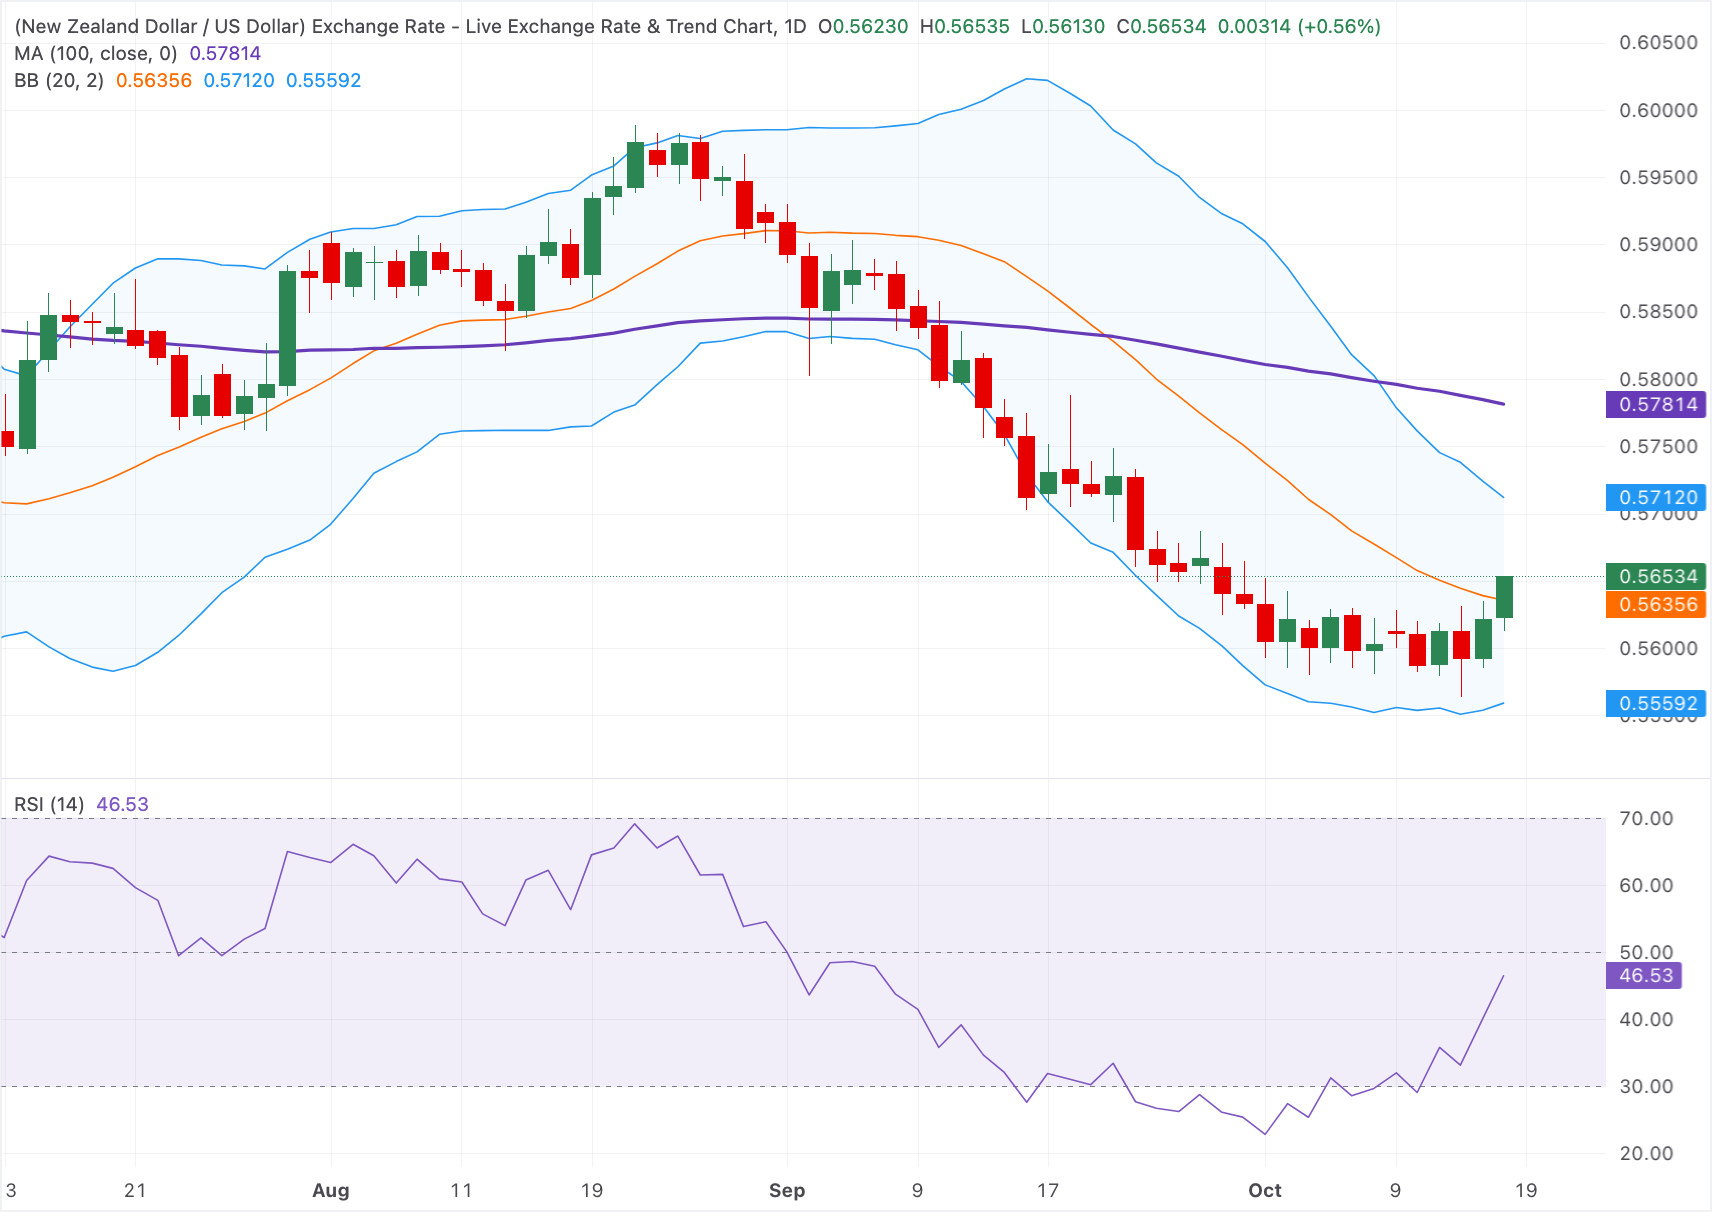Click the low value L0.56130 in header
The image size is (1712, 1223).
pos(1063,27)
